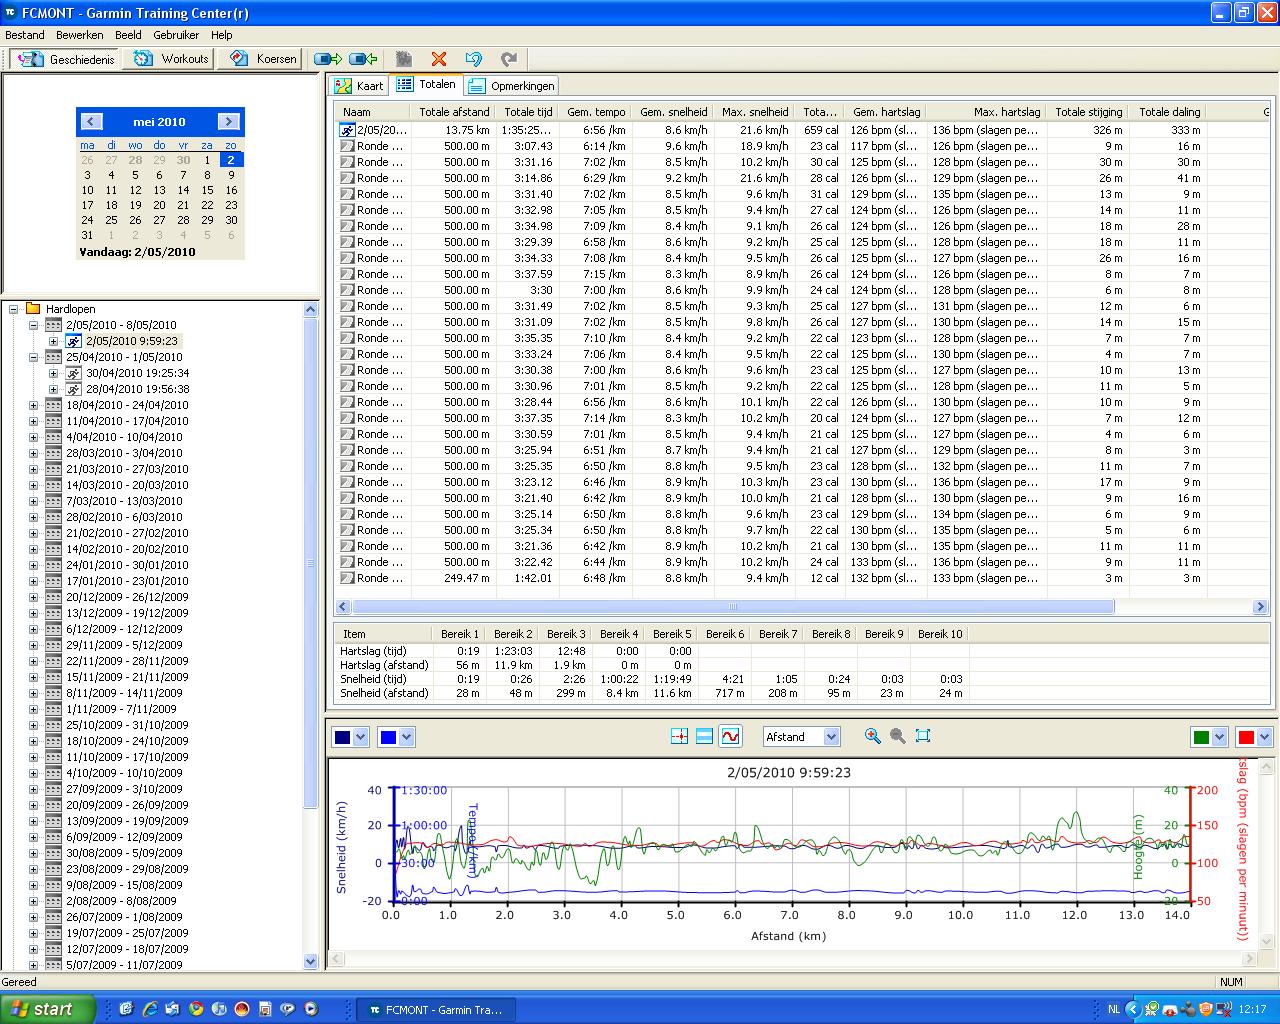This screenshot has height=1024, width=1280.
Task: Click the chart zoom out magnifier
Action: pos(898,736)
